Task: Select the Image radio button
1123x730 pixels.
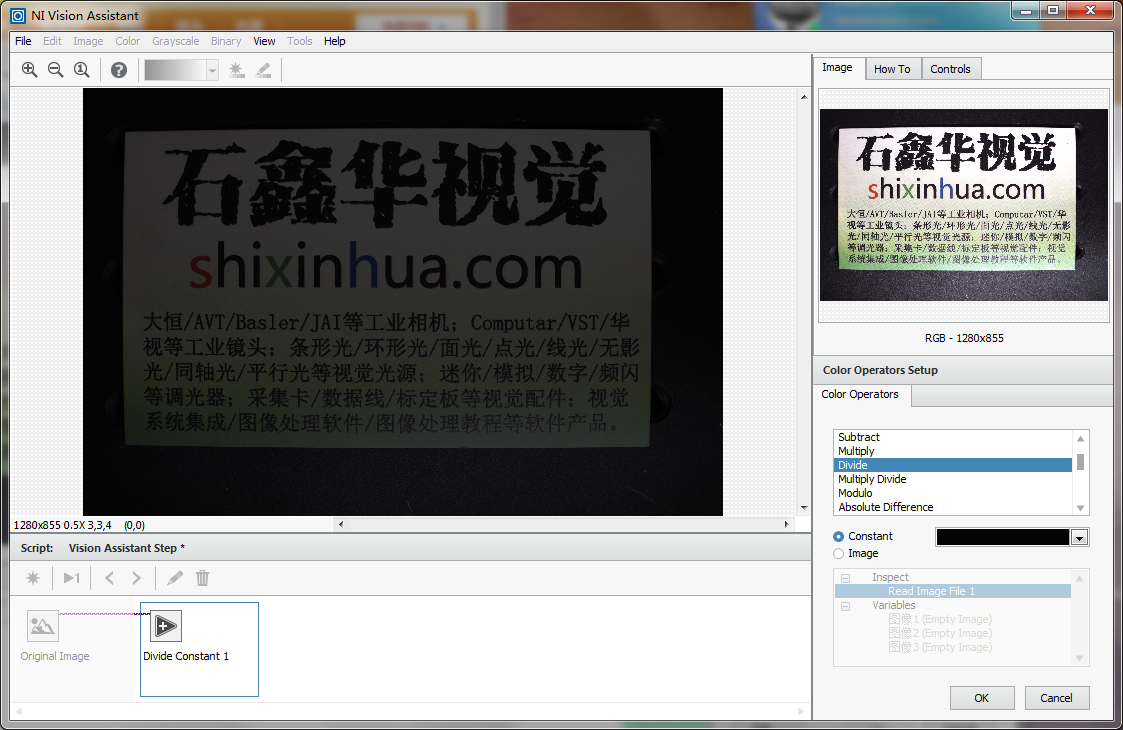Action: (x=839, y=553)
